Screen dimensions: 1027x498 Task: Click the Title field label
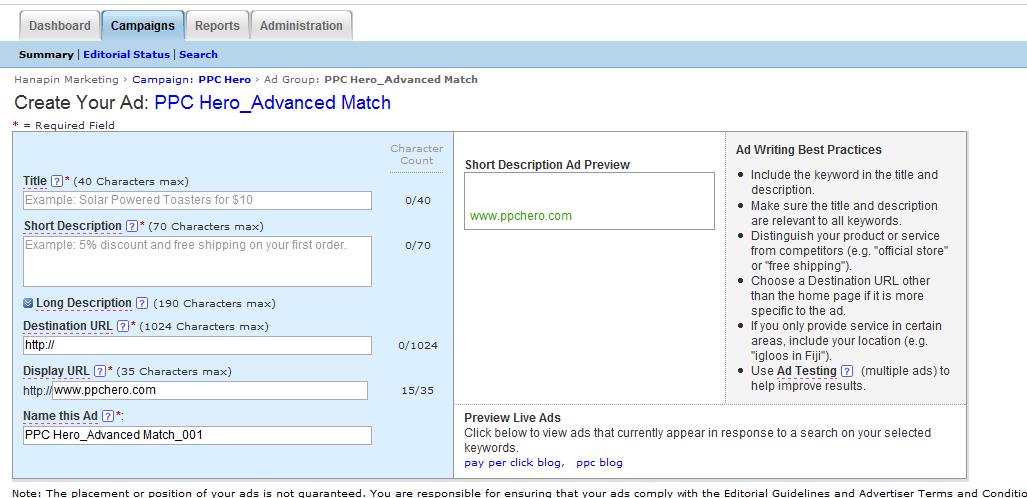(35, 181)
